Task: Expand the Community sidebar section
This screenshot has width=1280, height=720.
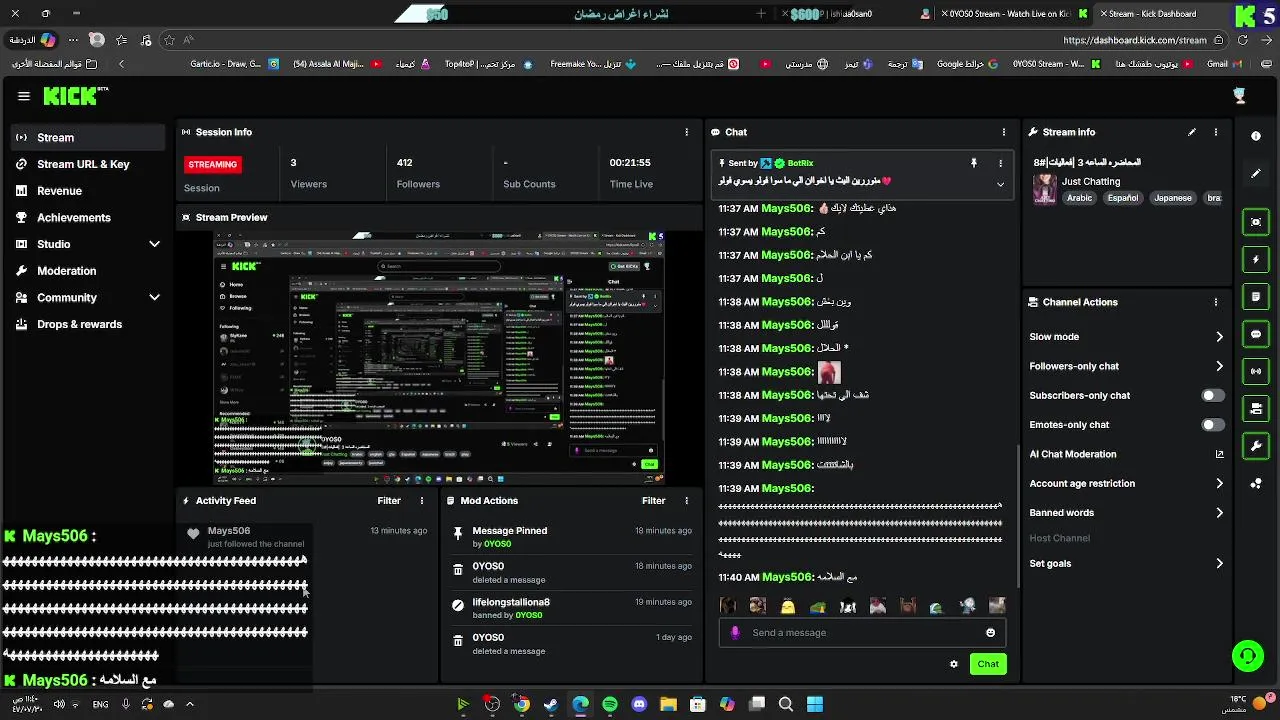Action: pos(88,297)
